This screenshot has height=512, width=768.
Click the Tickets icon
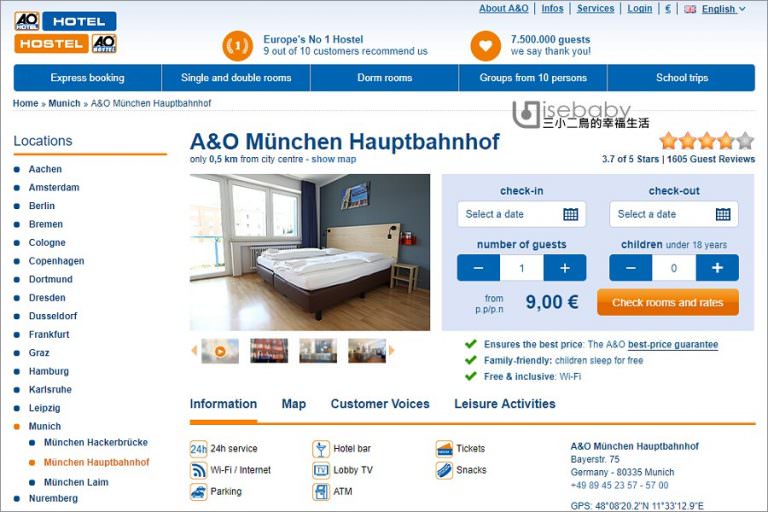pyautogui.click(x=444, y=448)
